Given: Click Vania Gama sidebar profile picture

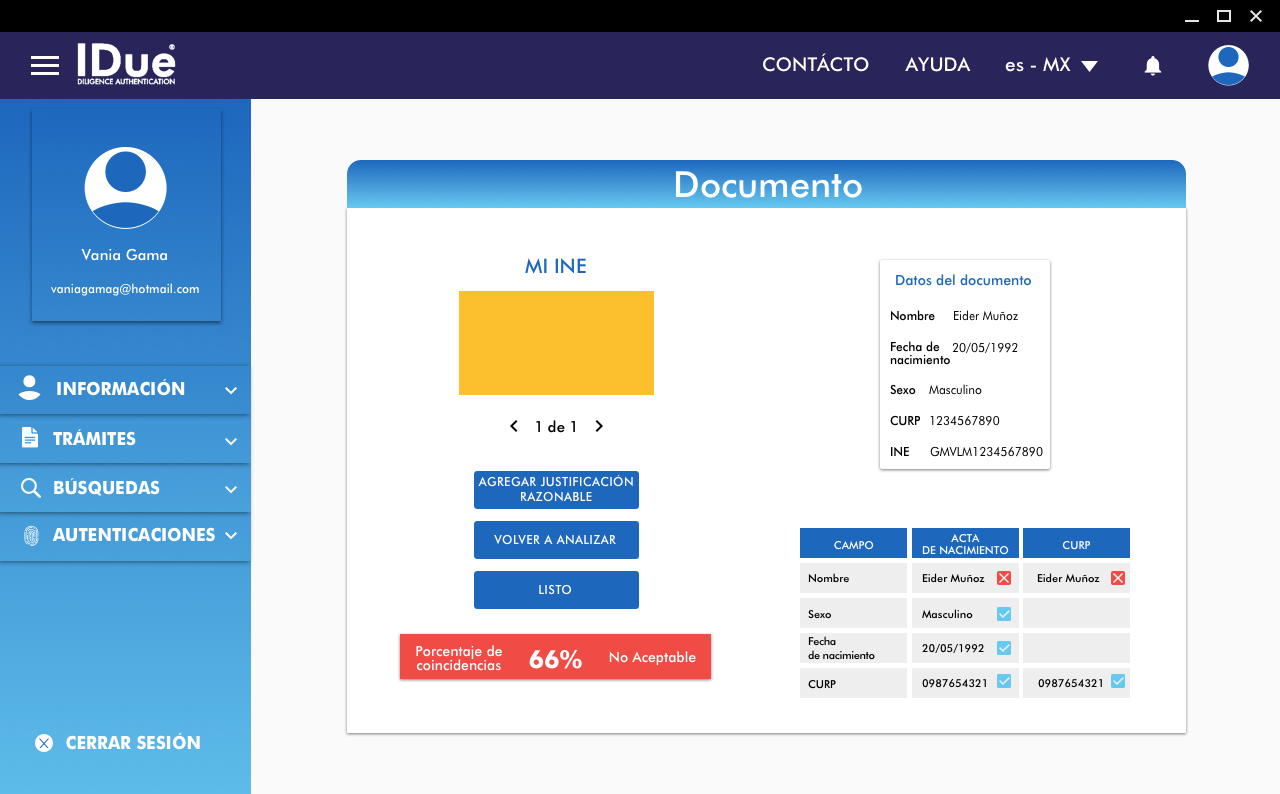Looking at the screenshot, I should click(x=125, y=188).
